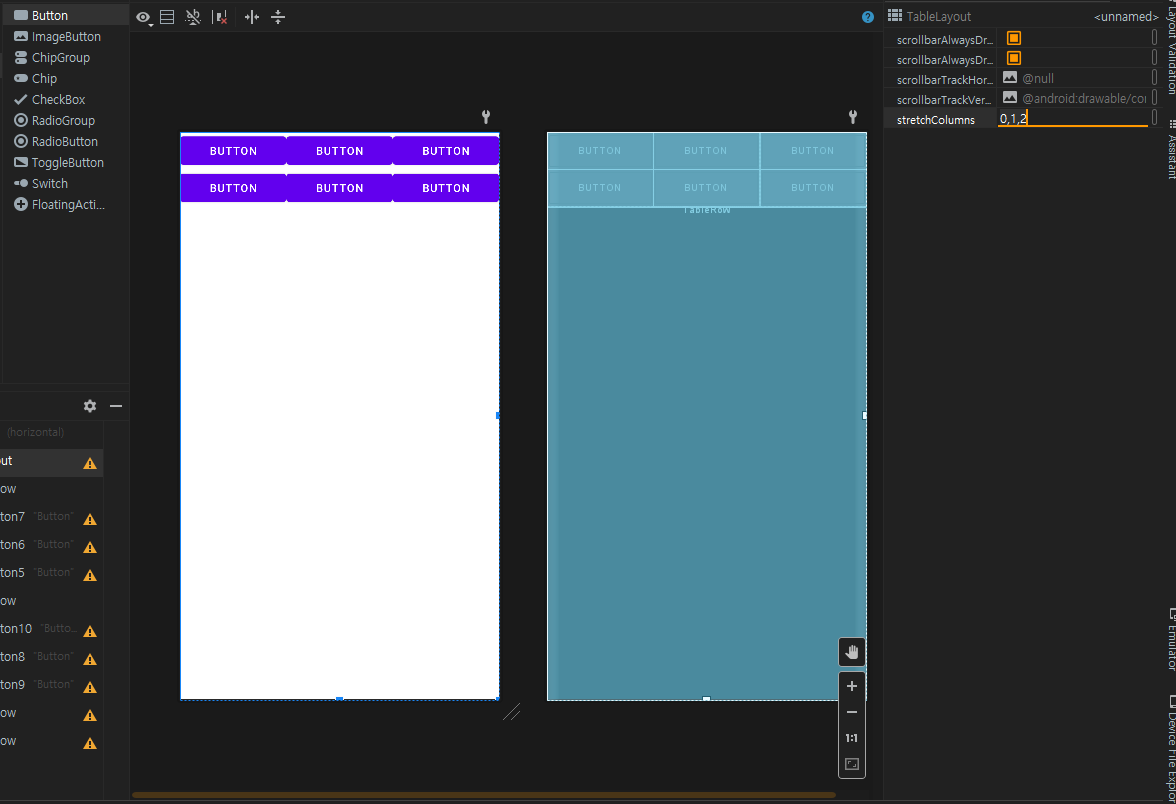Image resolution: width=1176 pixels, height=804 pixels.
Task: Click warning icon on the ton9 row
Action: [90, 687]
